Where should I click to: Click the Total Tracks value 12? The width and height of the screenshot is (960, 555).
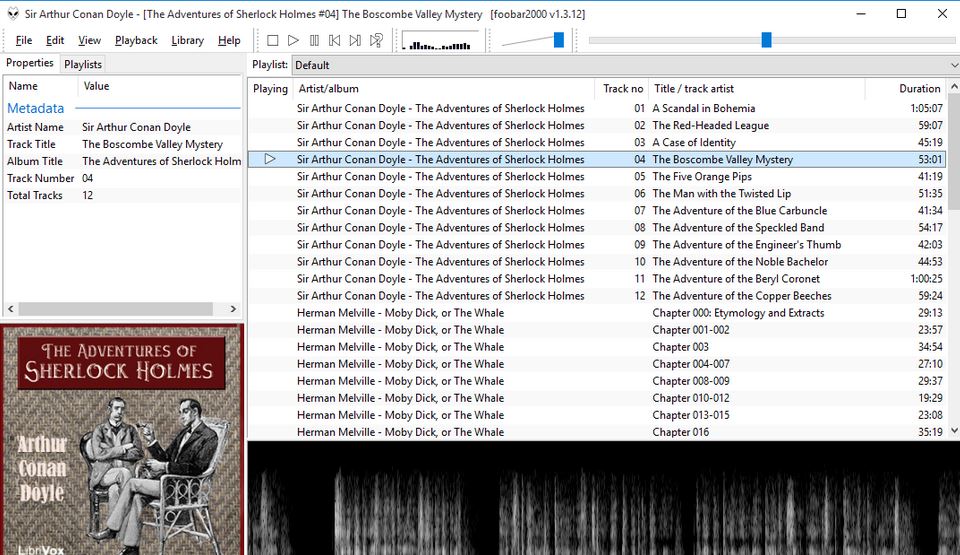(x=88, y=196)
